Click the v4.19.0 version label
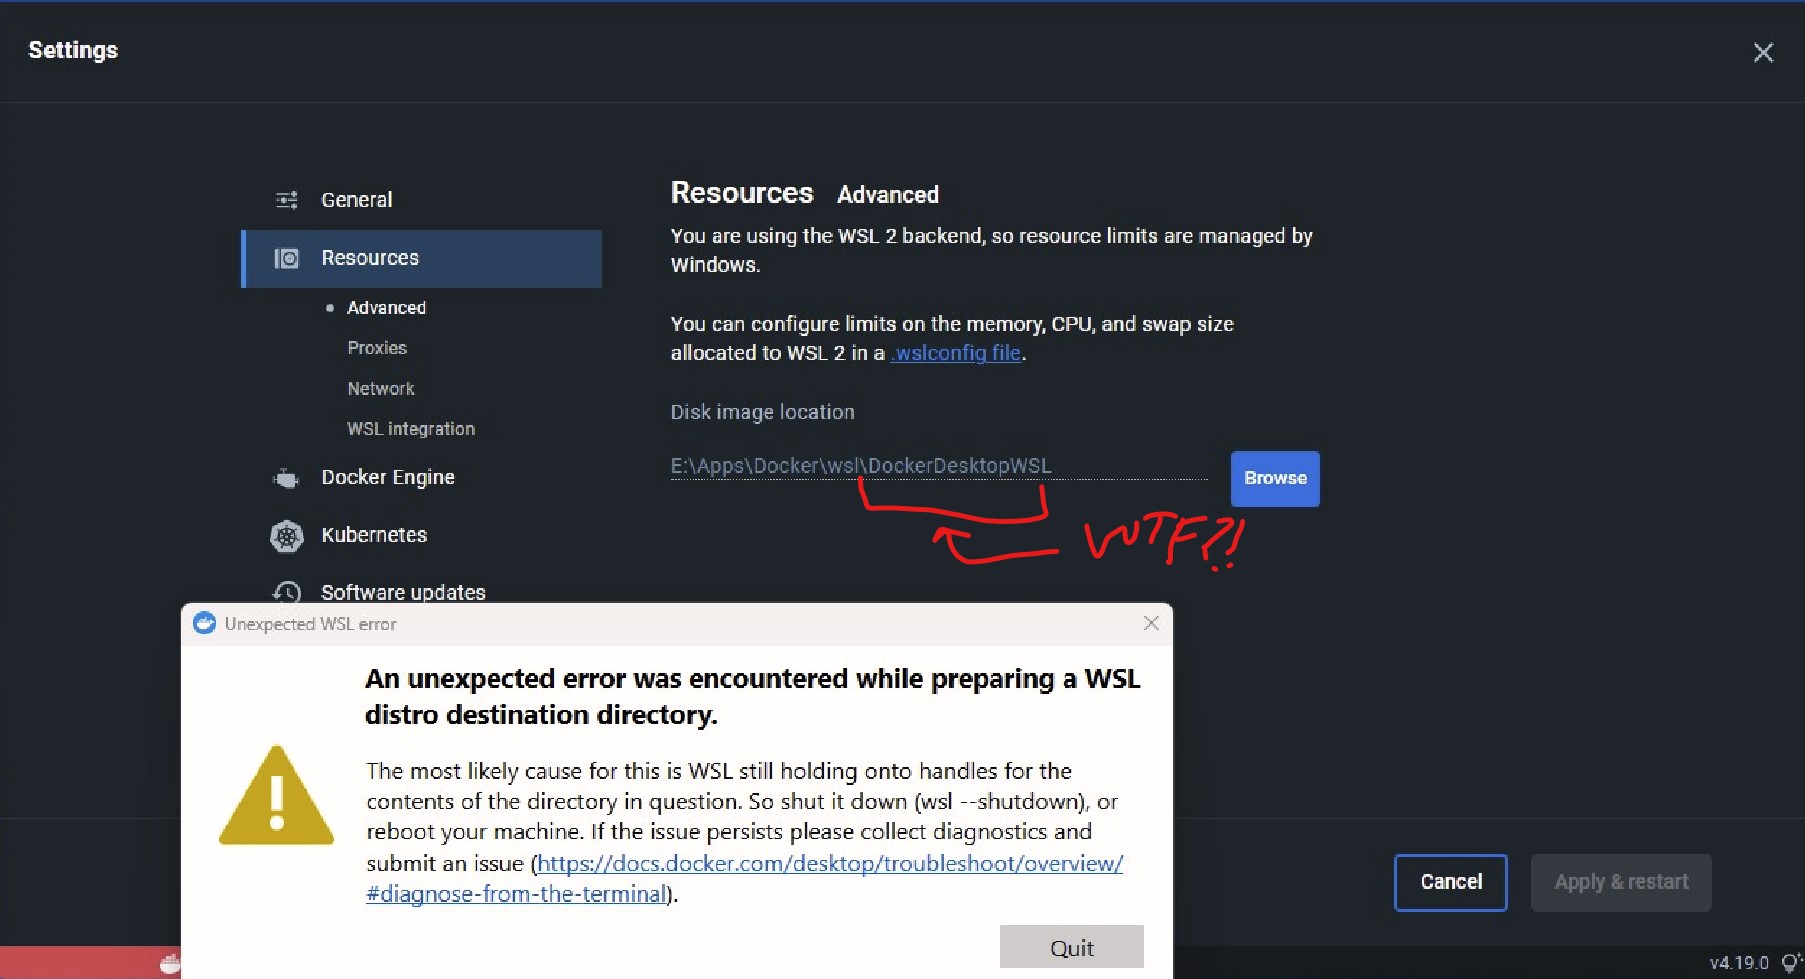 pos(1739,963)
